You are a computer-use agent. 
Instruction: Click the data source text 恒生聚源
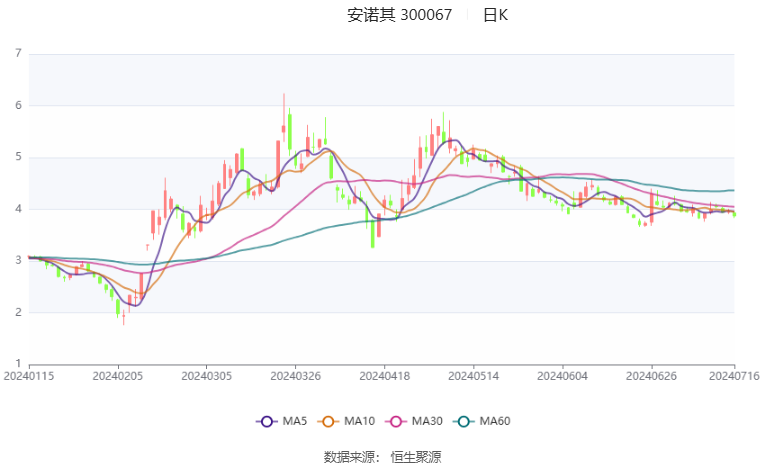point(416,457)
